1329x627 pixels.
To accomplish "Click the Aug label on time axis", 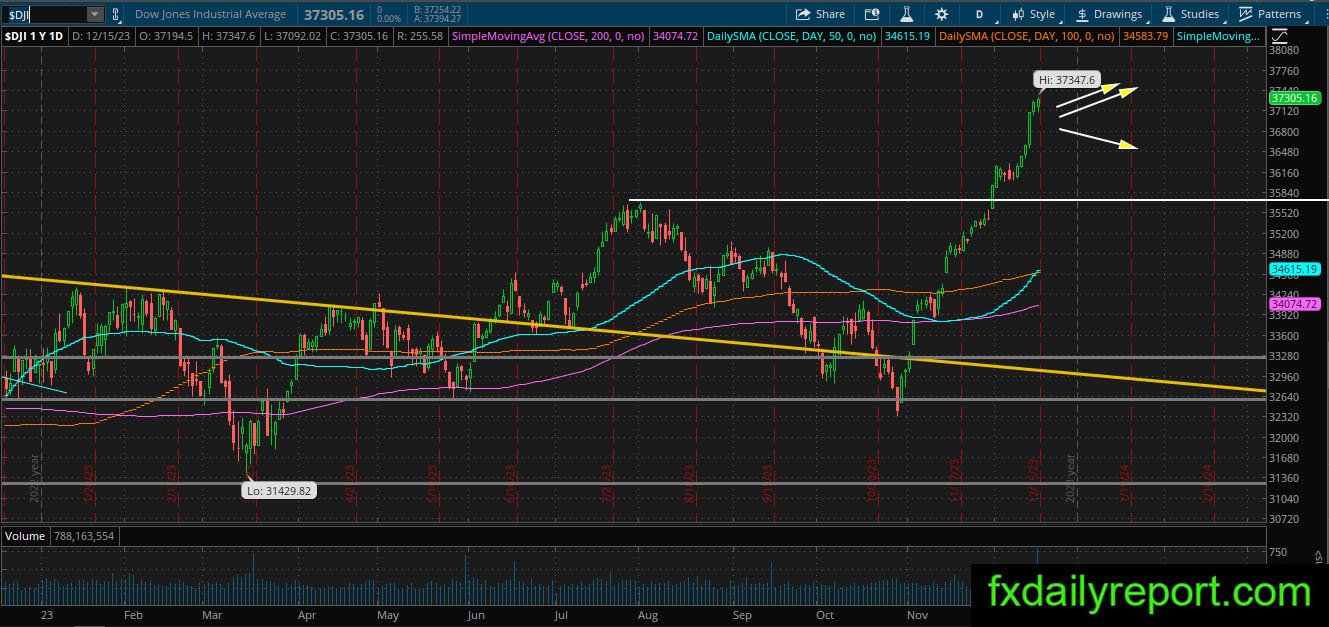I will pyautogui.click(x=646, y=617).
